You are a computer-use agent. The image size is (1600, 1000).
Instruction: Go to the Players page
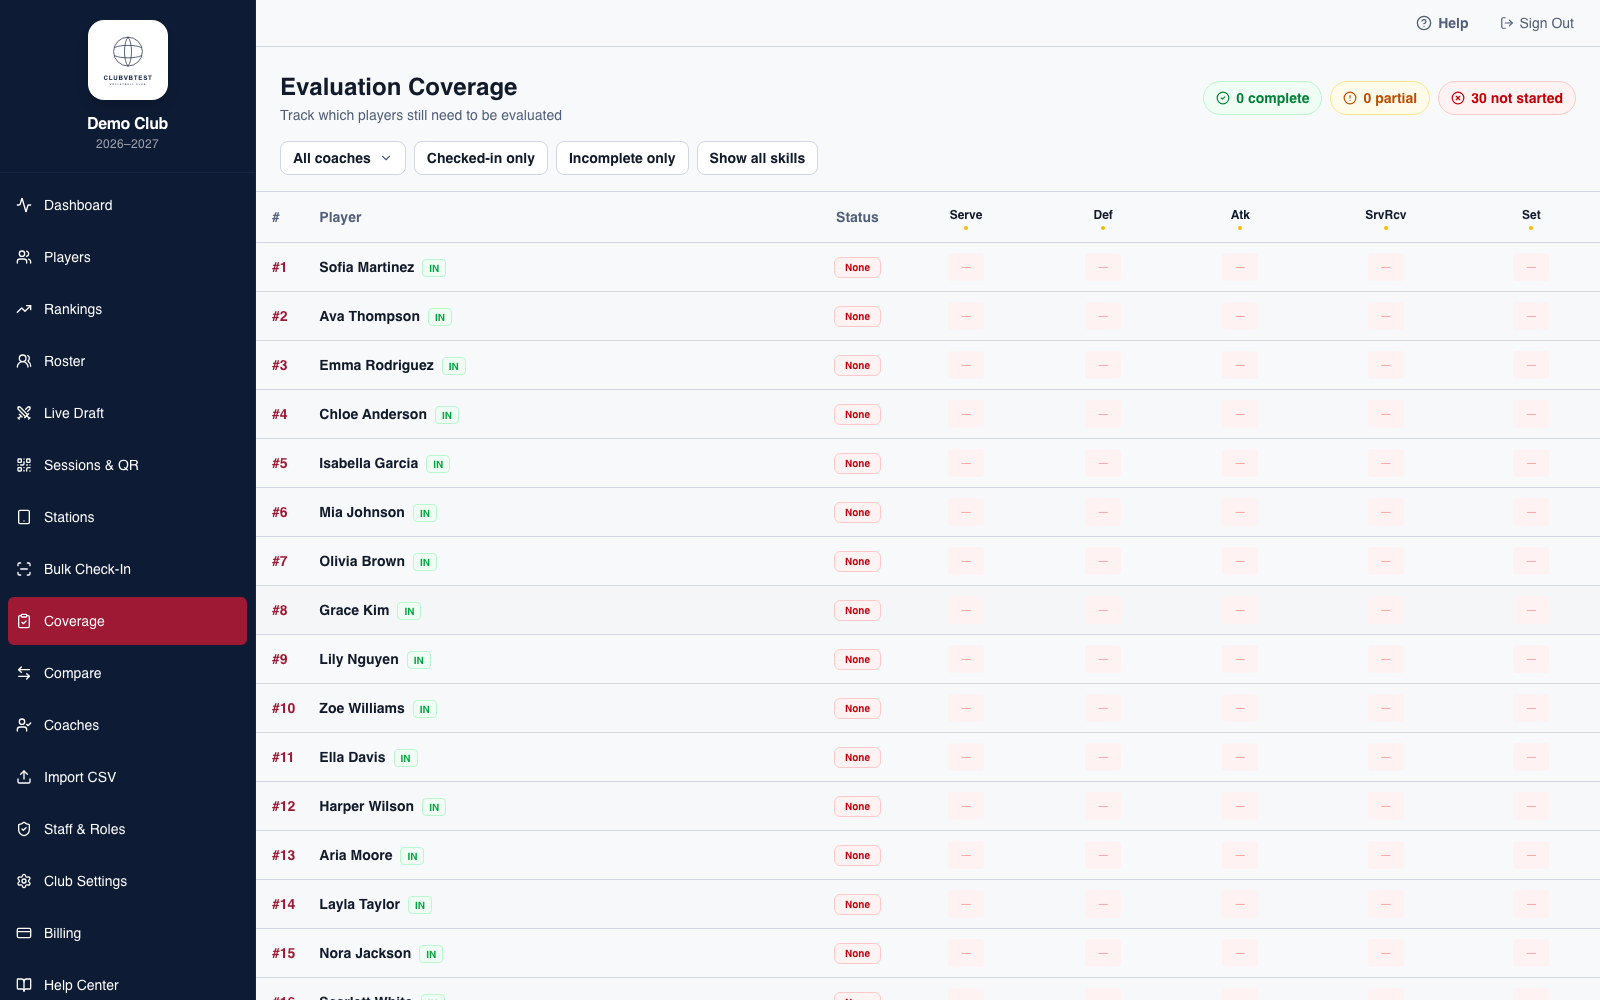click(127, 257)
